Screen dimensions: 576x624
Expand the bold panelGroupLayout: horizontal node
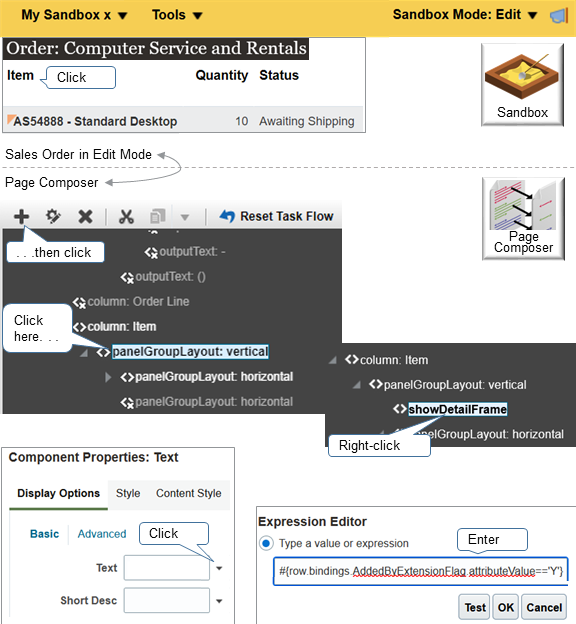click(108, 377)
